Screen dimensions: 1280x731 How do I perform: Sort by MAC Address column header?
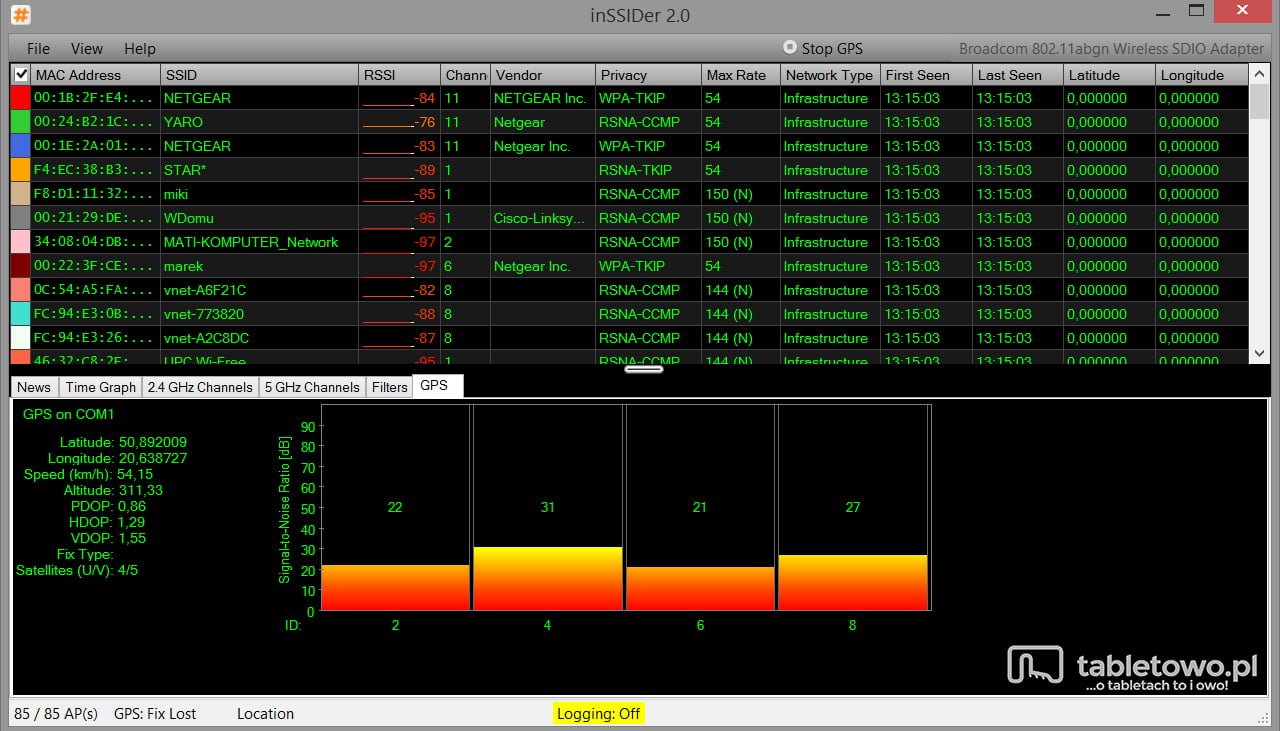click(x=96, y=75)
